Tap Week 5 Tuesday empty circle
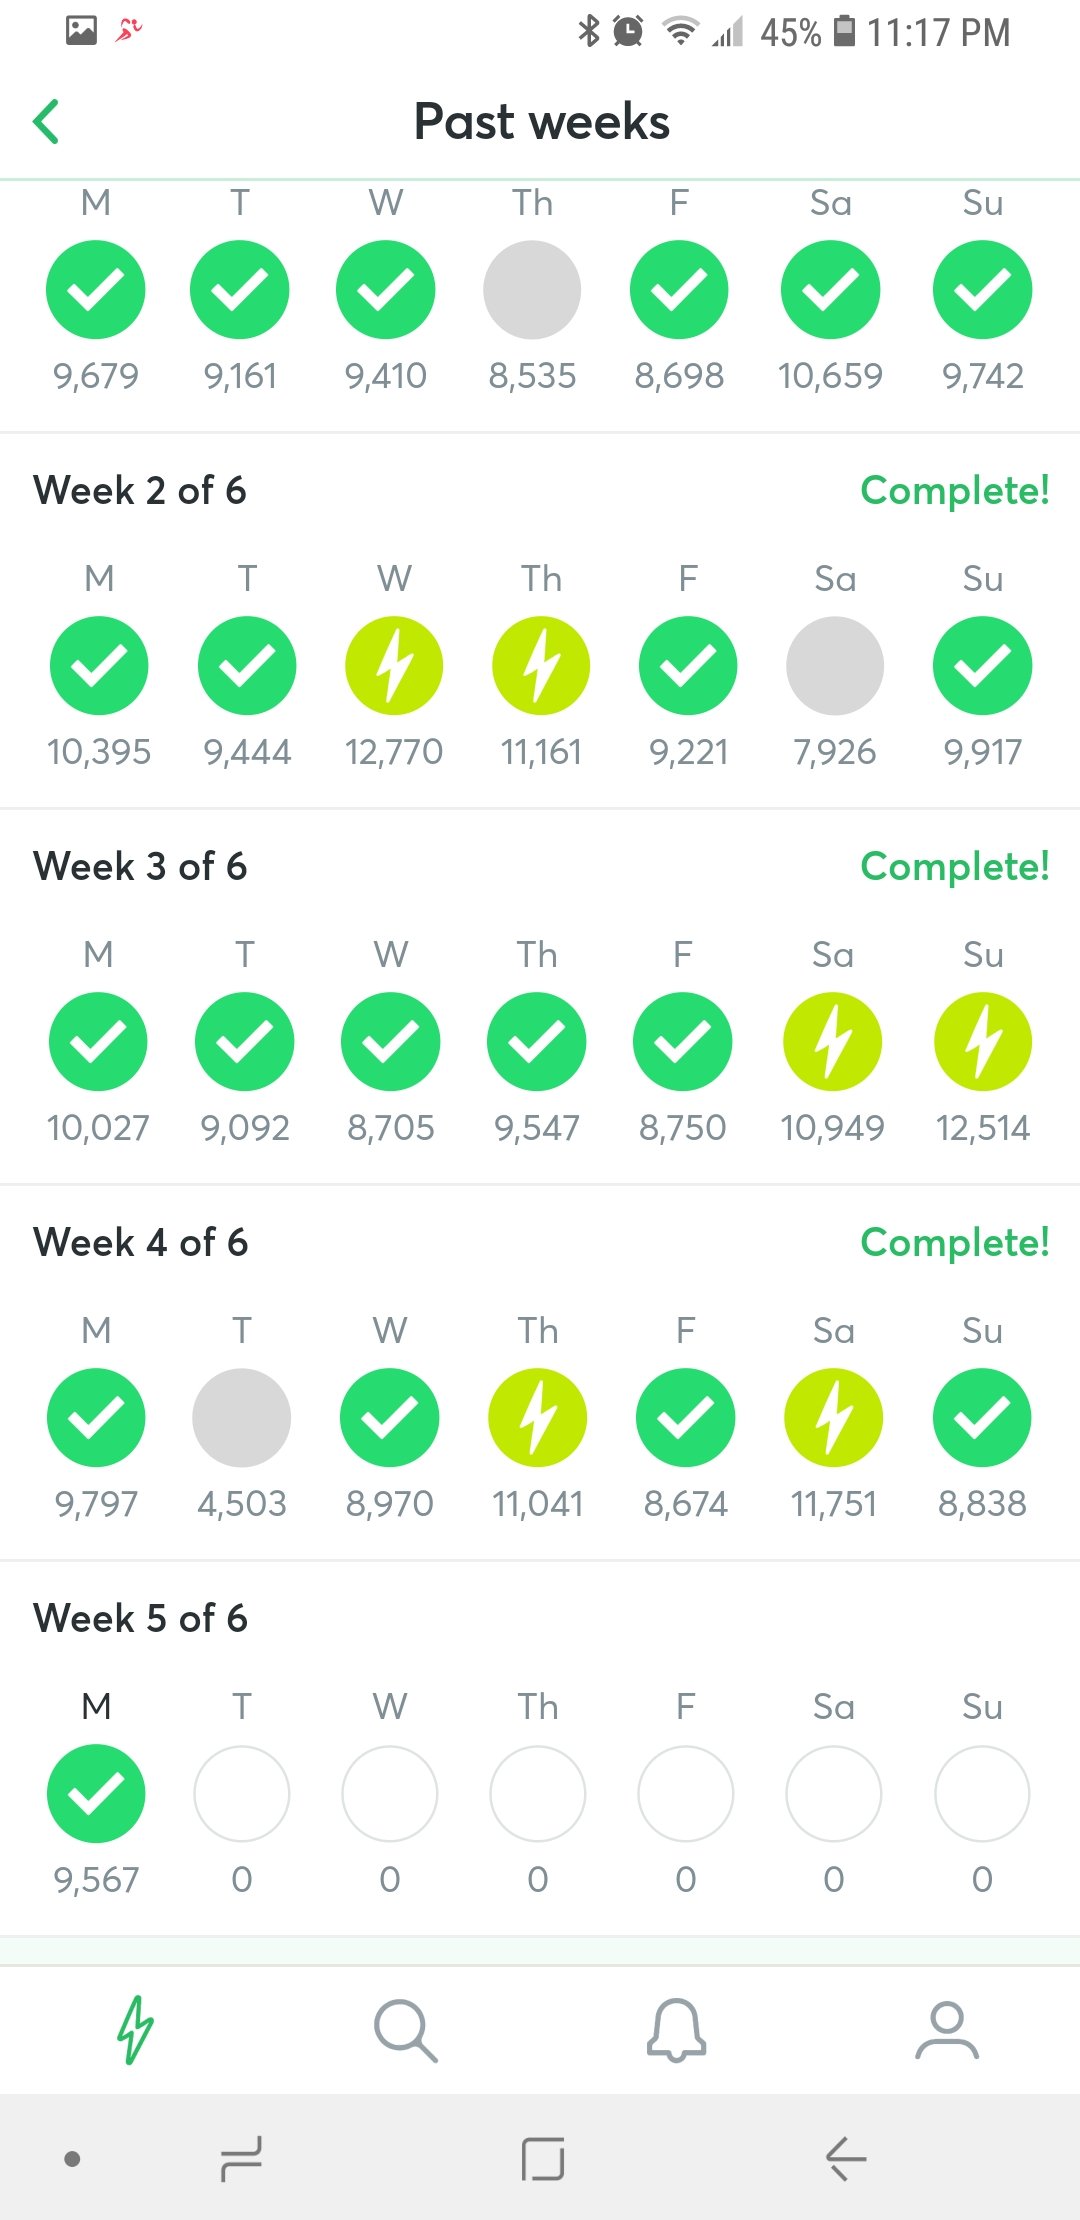The width and height of the screenshot is (1080, 2220). click(x=242, y=1794)
